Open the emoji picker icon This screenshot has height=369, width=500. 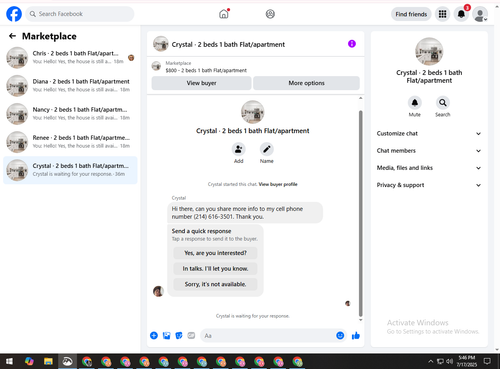tap(340, 336)
